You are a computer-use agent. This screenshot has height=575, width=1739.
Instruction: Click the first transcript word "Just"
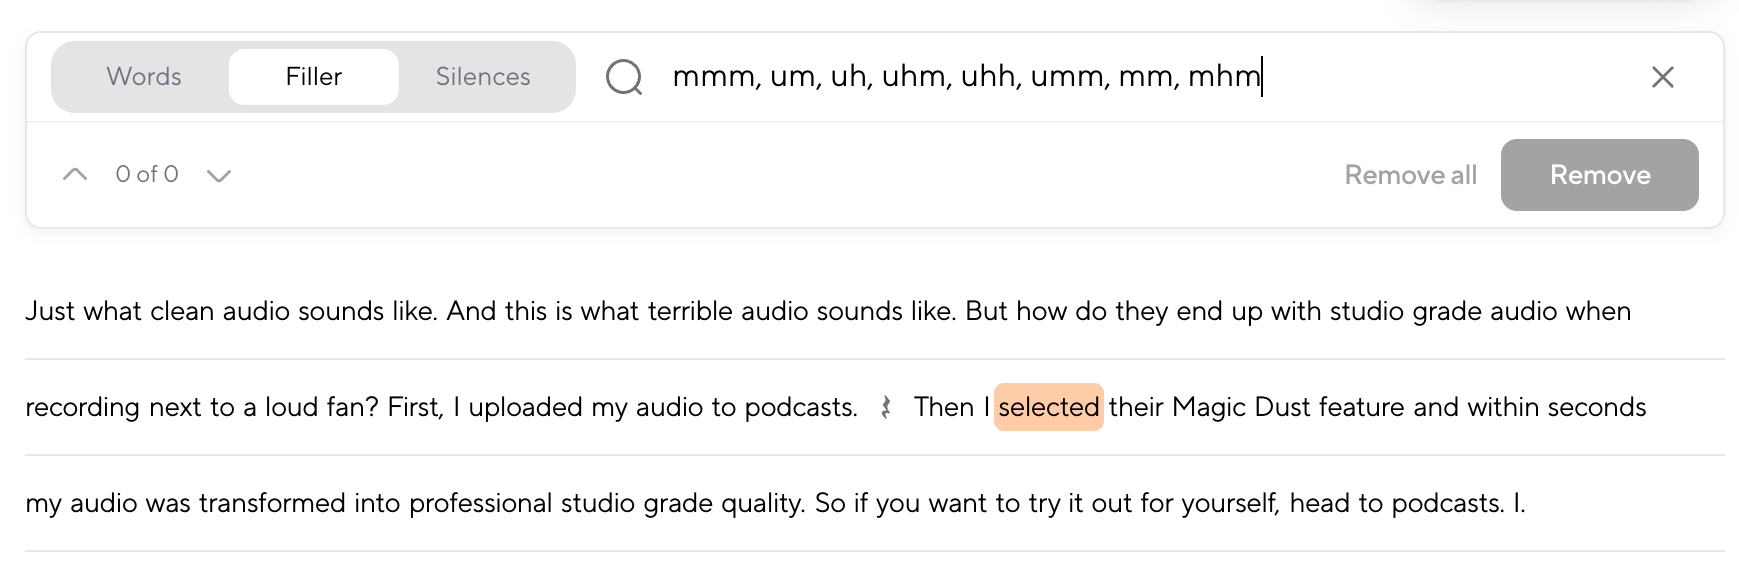[x=50, y=311]
